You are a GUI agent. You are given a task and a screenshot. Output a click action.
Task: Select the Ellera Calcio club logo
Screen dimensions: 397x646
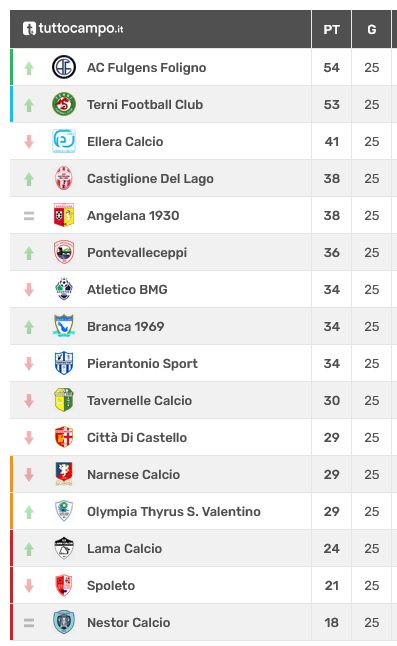64,141
